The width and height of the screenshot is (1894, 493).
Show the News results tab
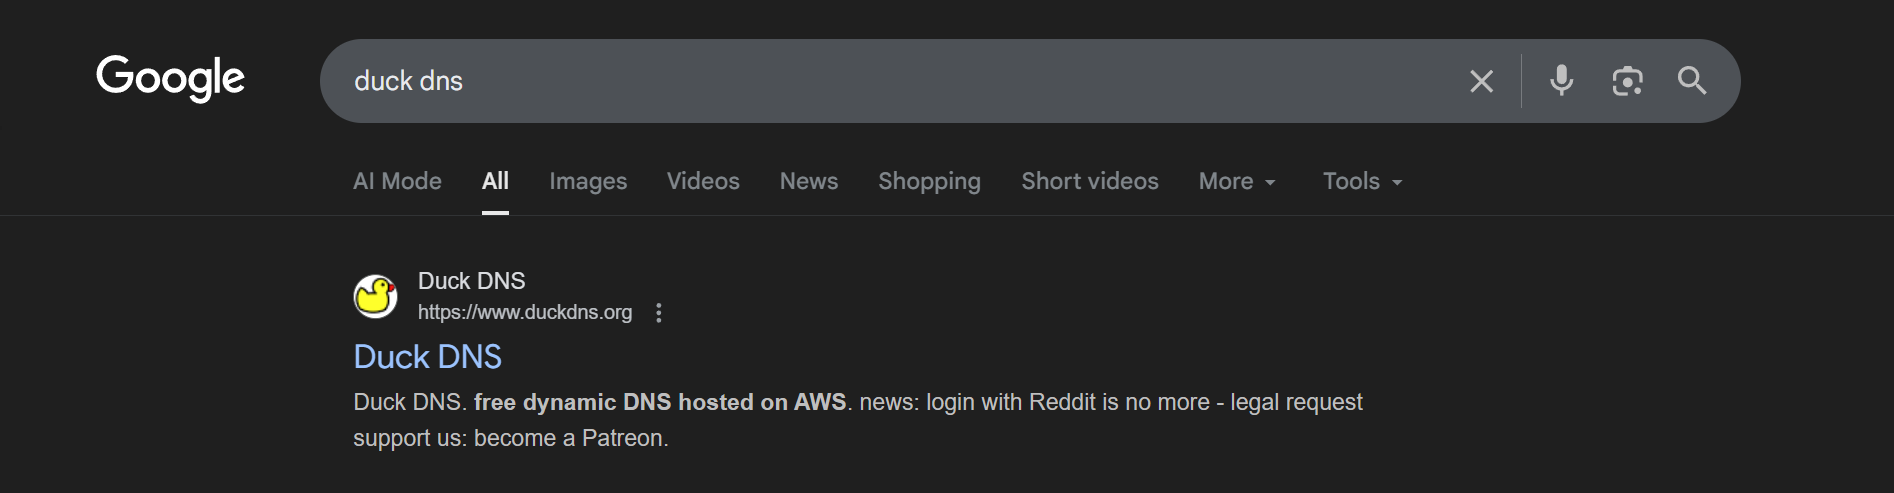point(809,181)
